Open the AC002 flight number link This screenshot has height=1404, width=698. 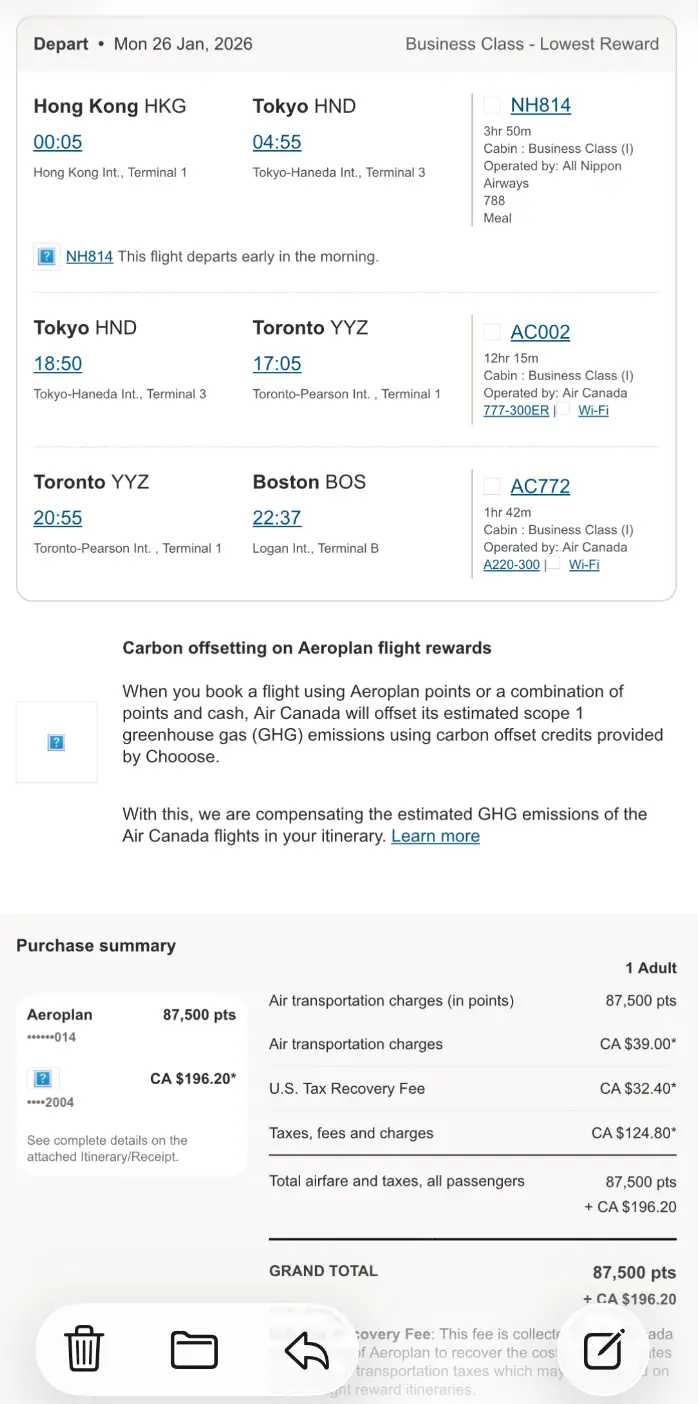tap(540, 332)
